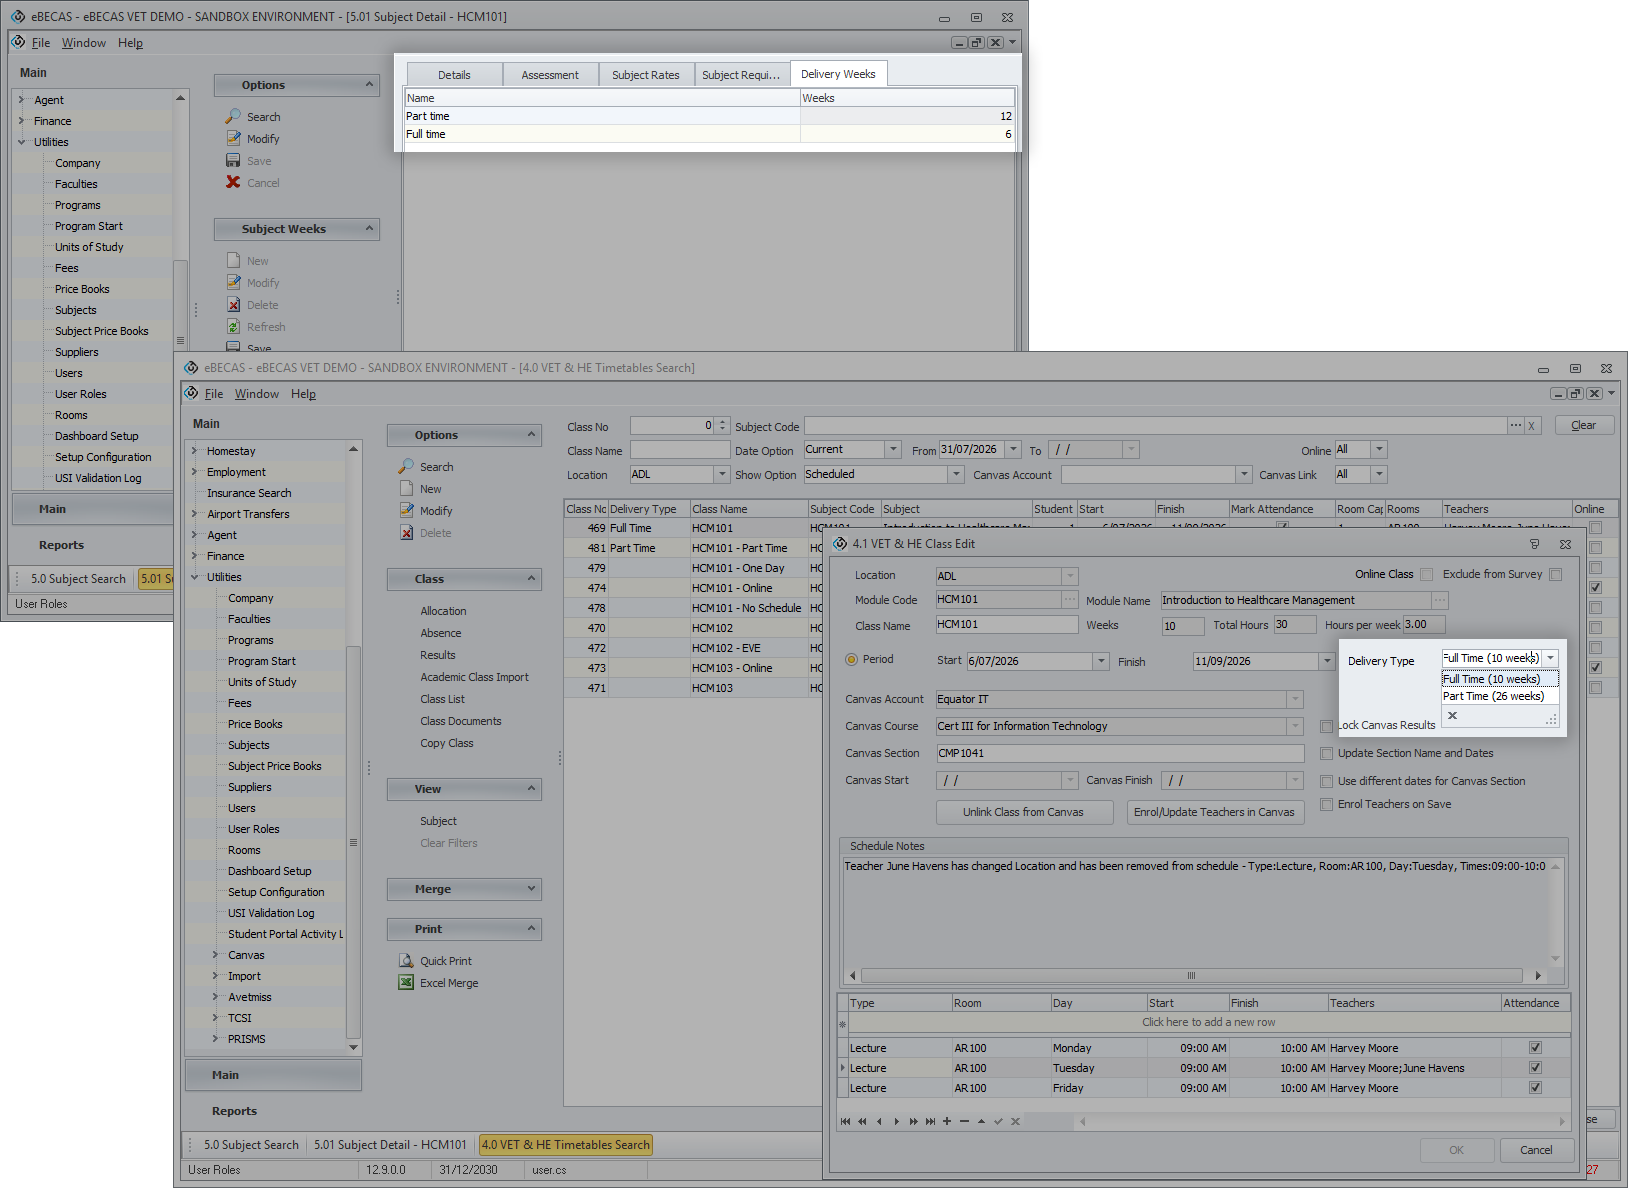The image size is (1628, 1188).
Task: Click Delete icon in Timetables Options panel
Action: tap(406, 532)
